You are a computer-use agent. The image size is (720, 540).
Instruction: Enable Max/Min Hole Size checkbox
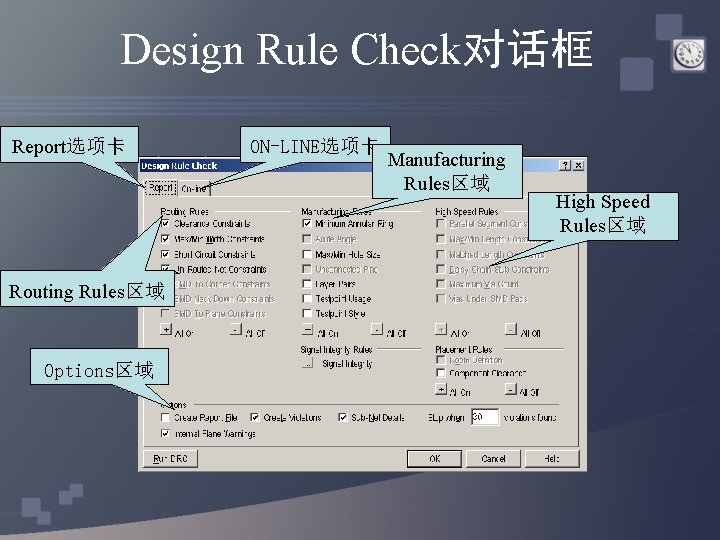pos(307,254)
